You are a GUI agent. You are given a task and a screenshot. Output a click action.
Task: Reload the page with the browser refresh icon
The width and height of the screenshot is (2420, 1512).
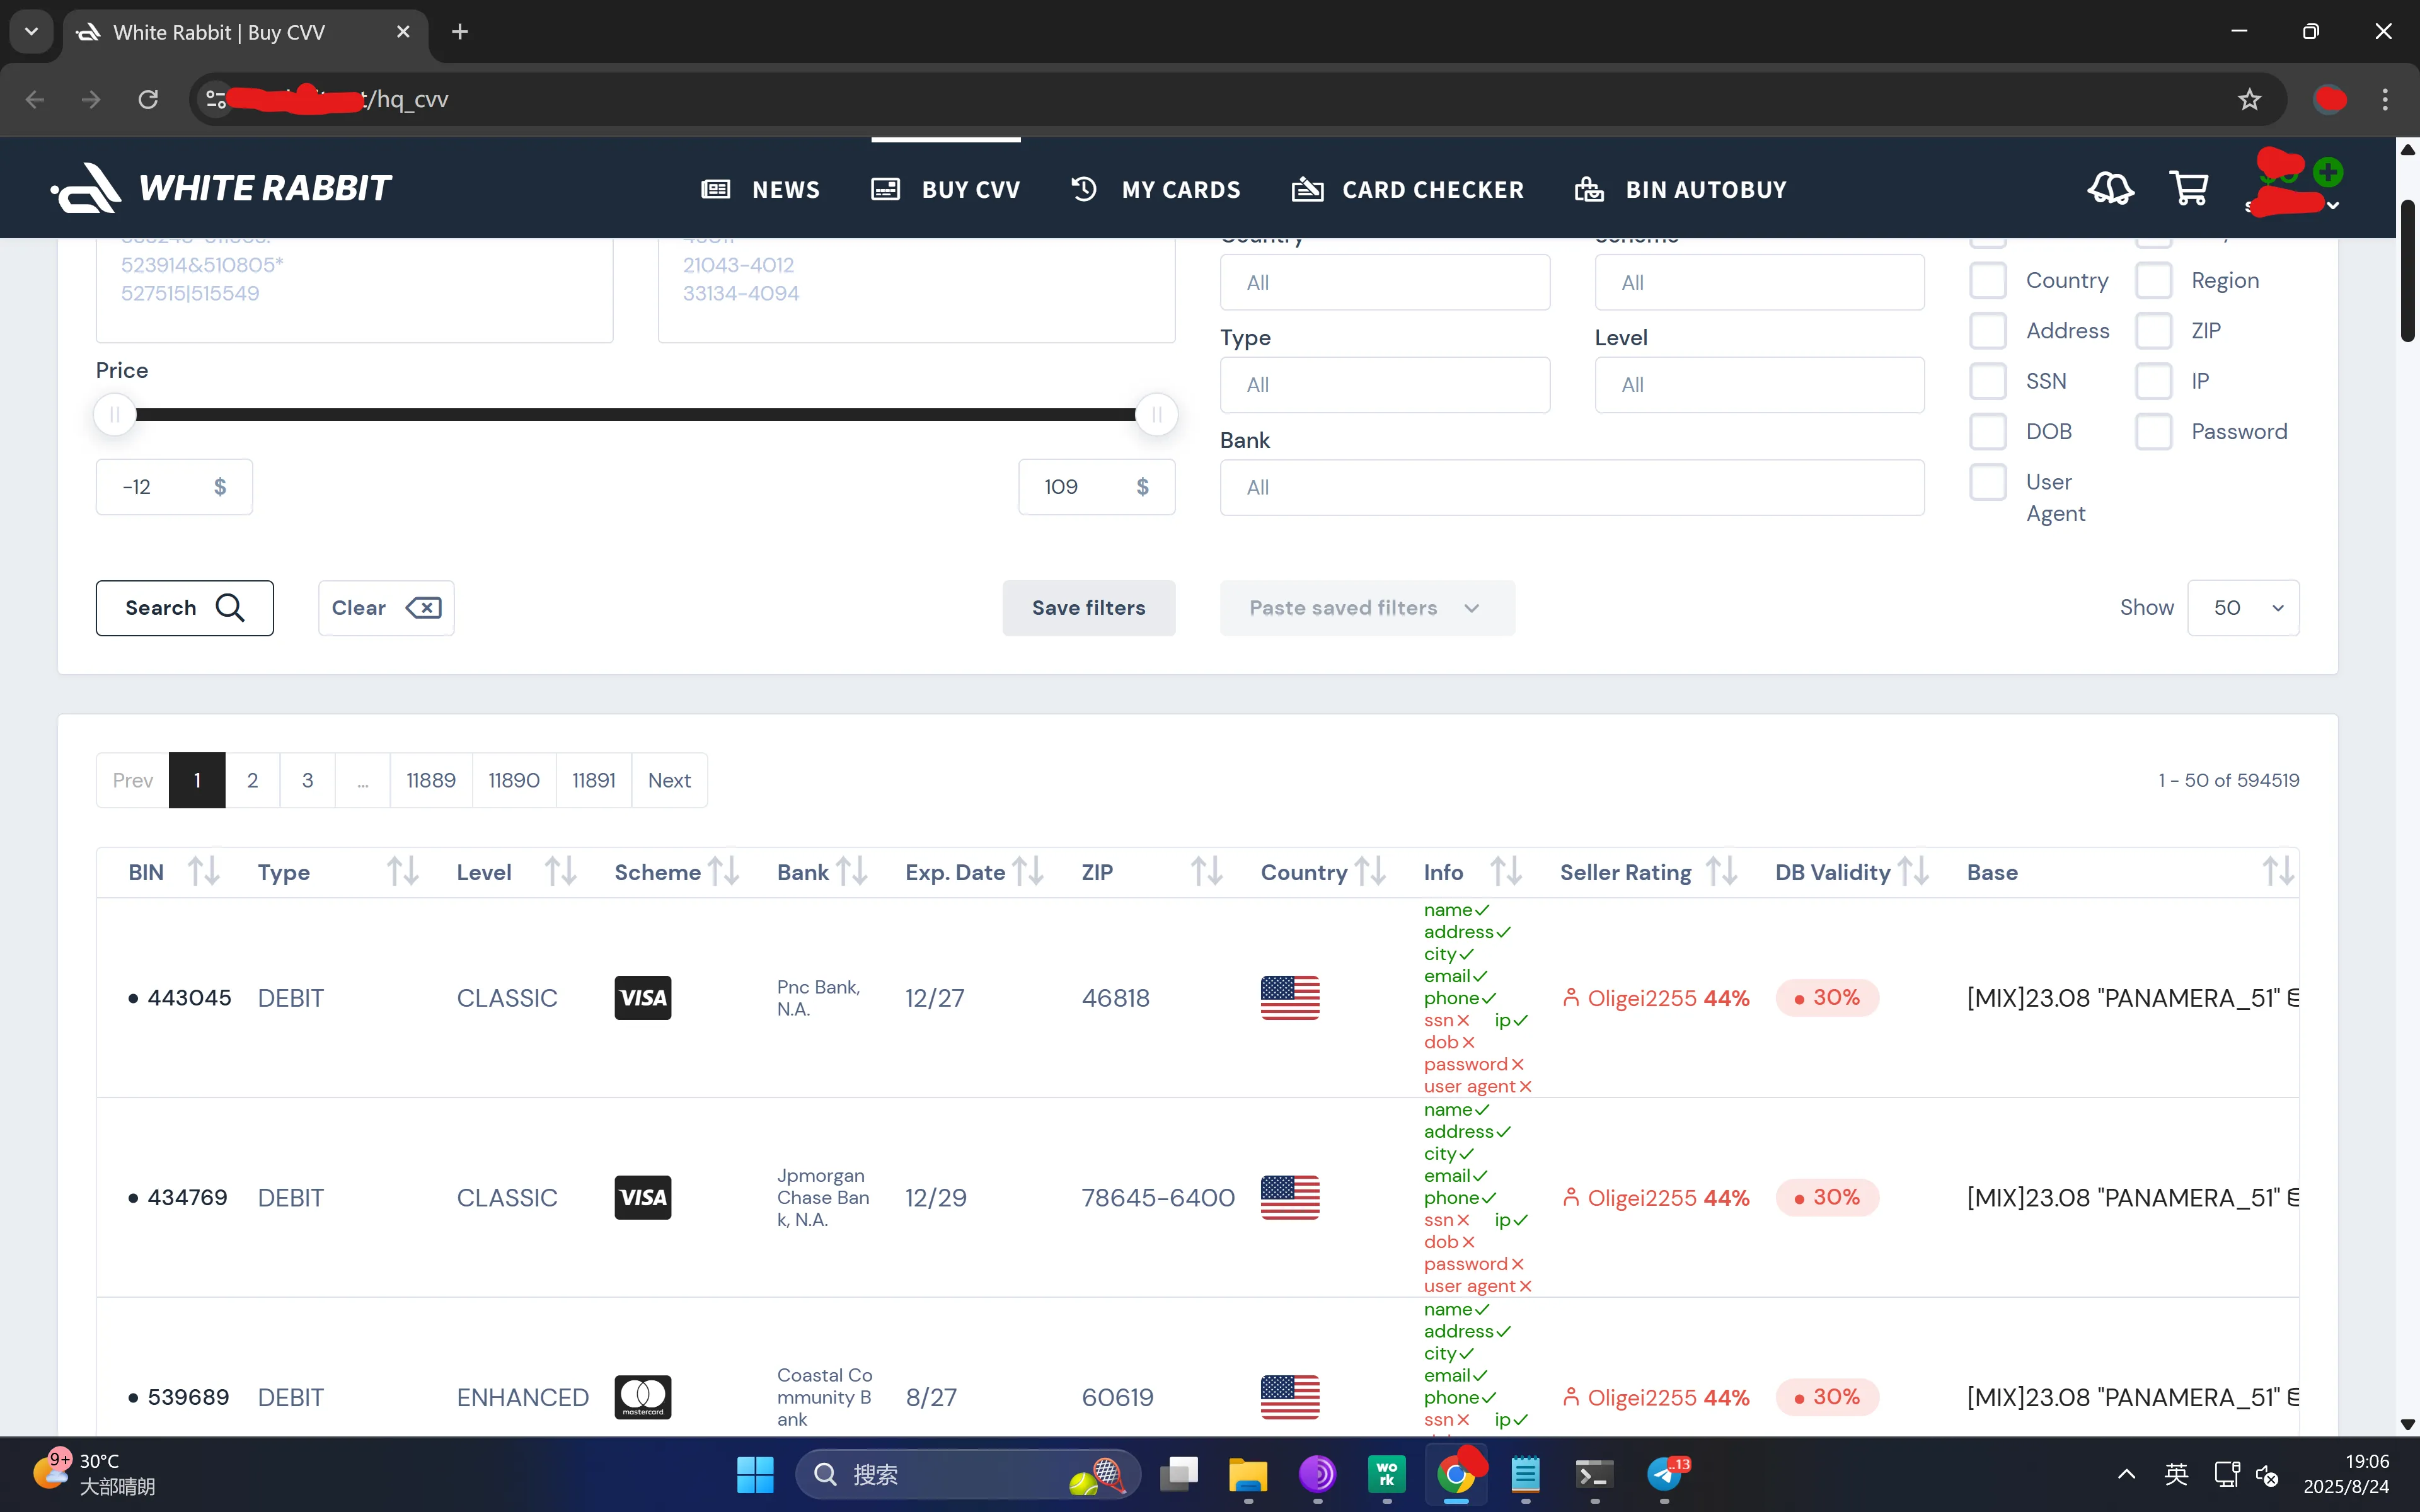[x=148, y=99]
